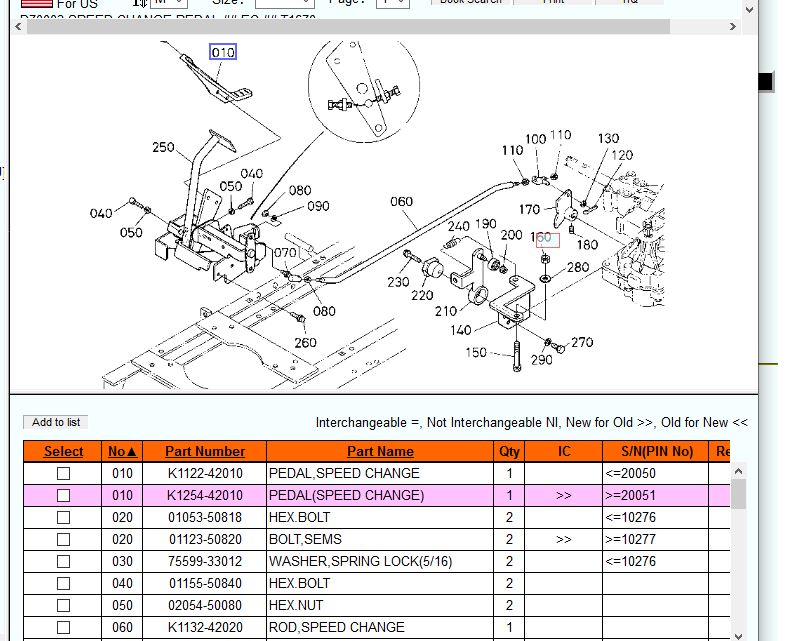This screenshot has height=641, width=804.
Task: Select checkbox for HEX.BOLT 01053-50818
Action: (64, 517)
